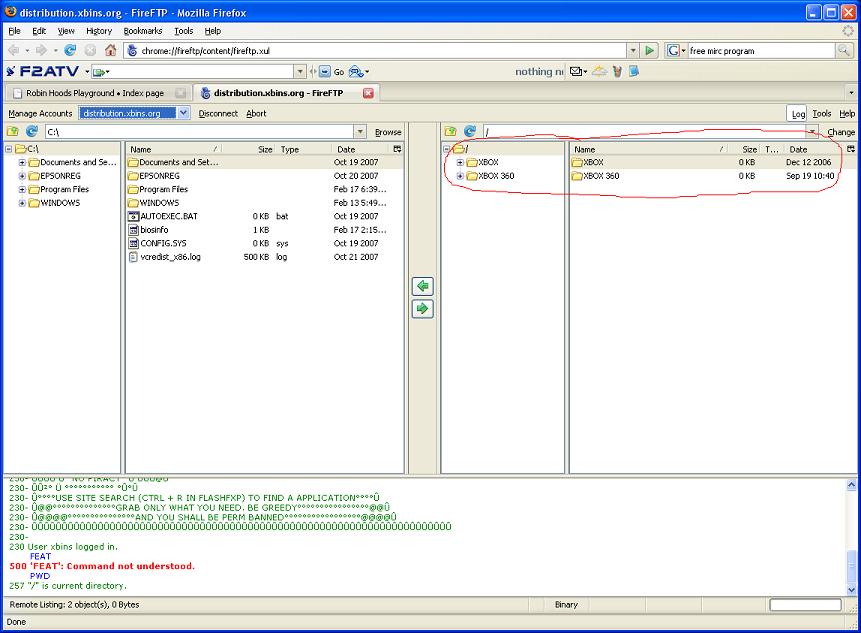
Task: Refresh the local directory listing
Action: point(32,131)
